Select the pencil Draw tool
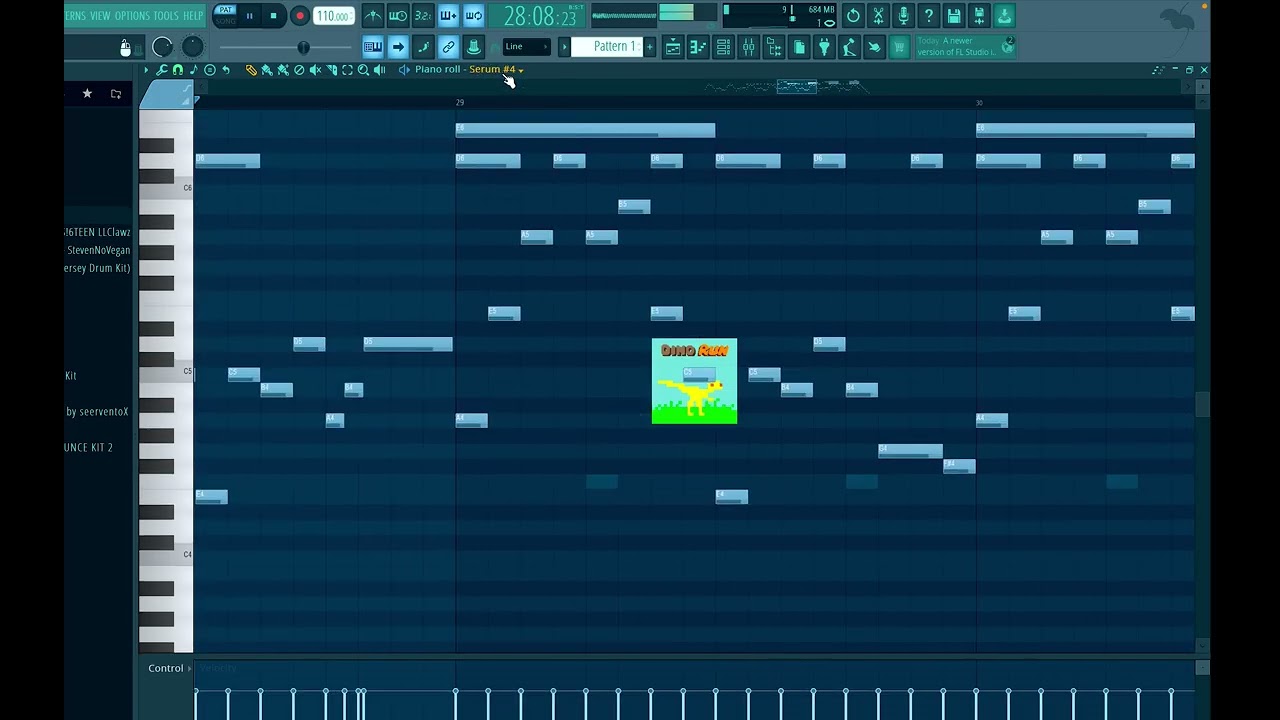This screenshot has width=1280, height=720. (251, 70)
